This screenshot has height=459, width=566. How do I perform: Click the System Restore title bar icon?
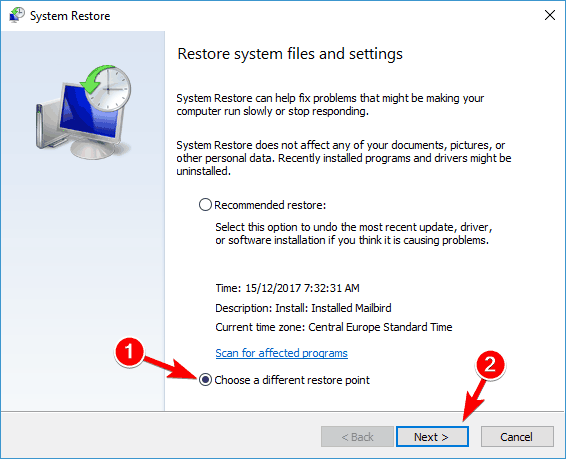pyautogui.click(x=17, y=16)
